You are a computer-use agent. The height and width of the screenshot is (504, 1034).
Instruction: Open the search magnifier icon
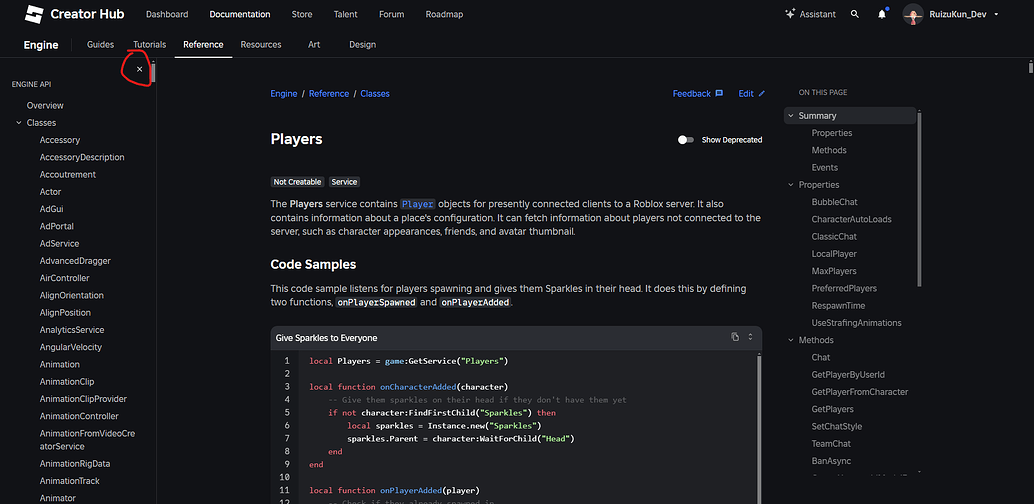(854, 14)
